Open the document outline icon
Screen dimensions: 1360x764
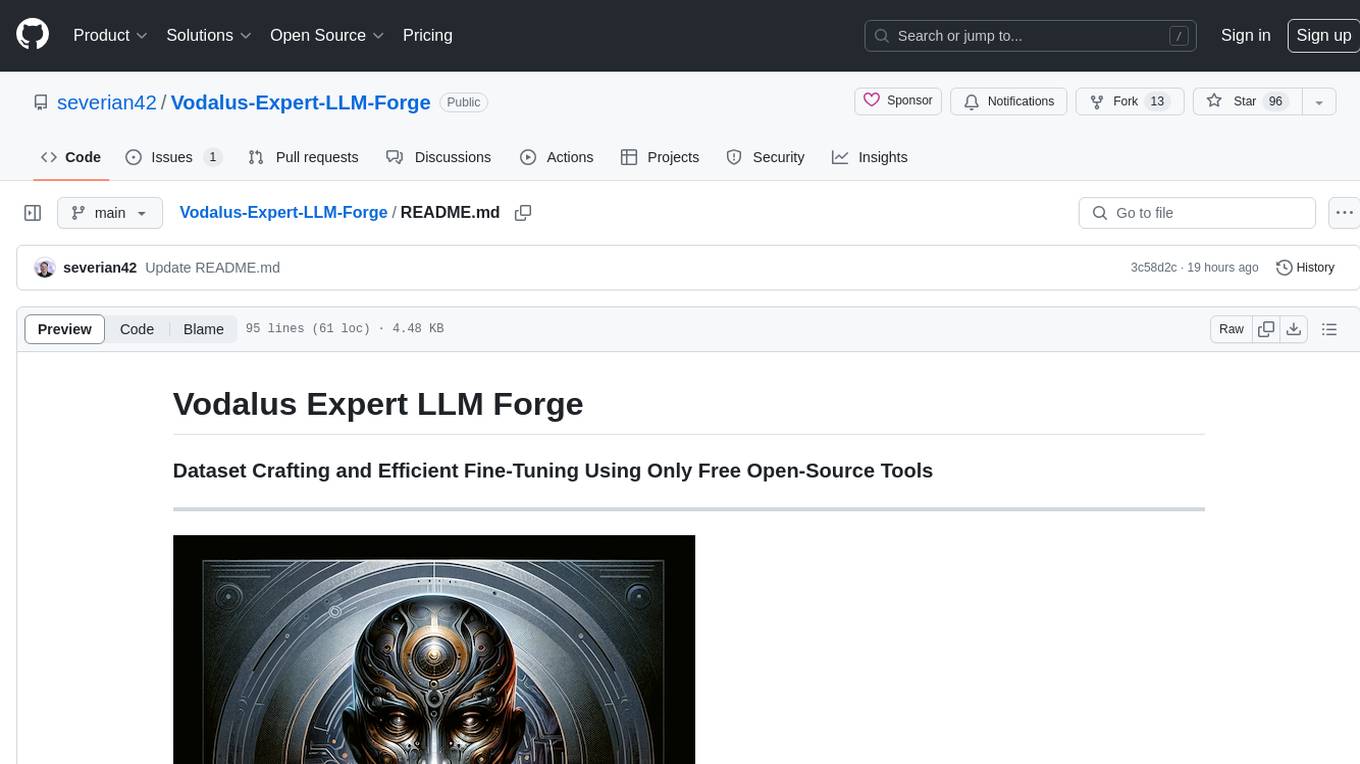(1329, 329)
